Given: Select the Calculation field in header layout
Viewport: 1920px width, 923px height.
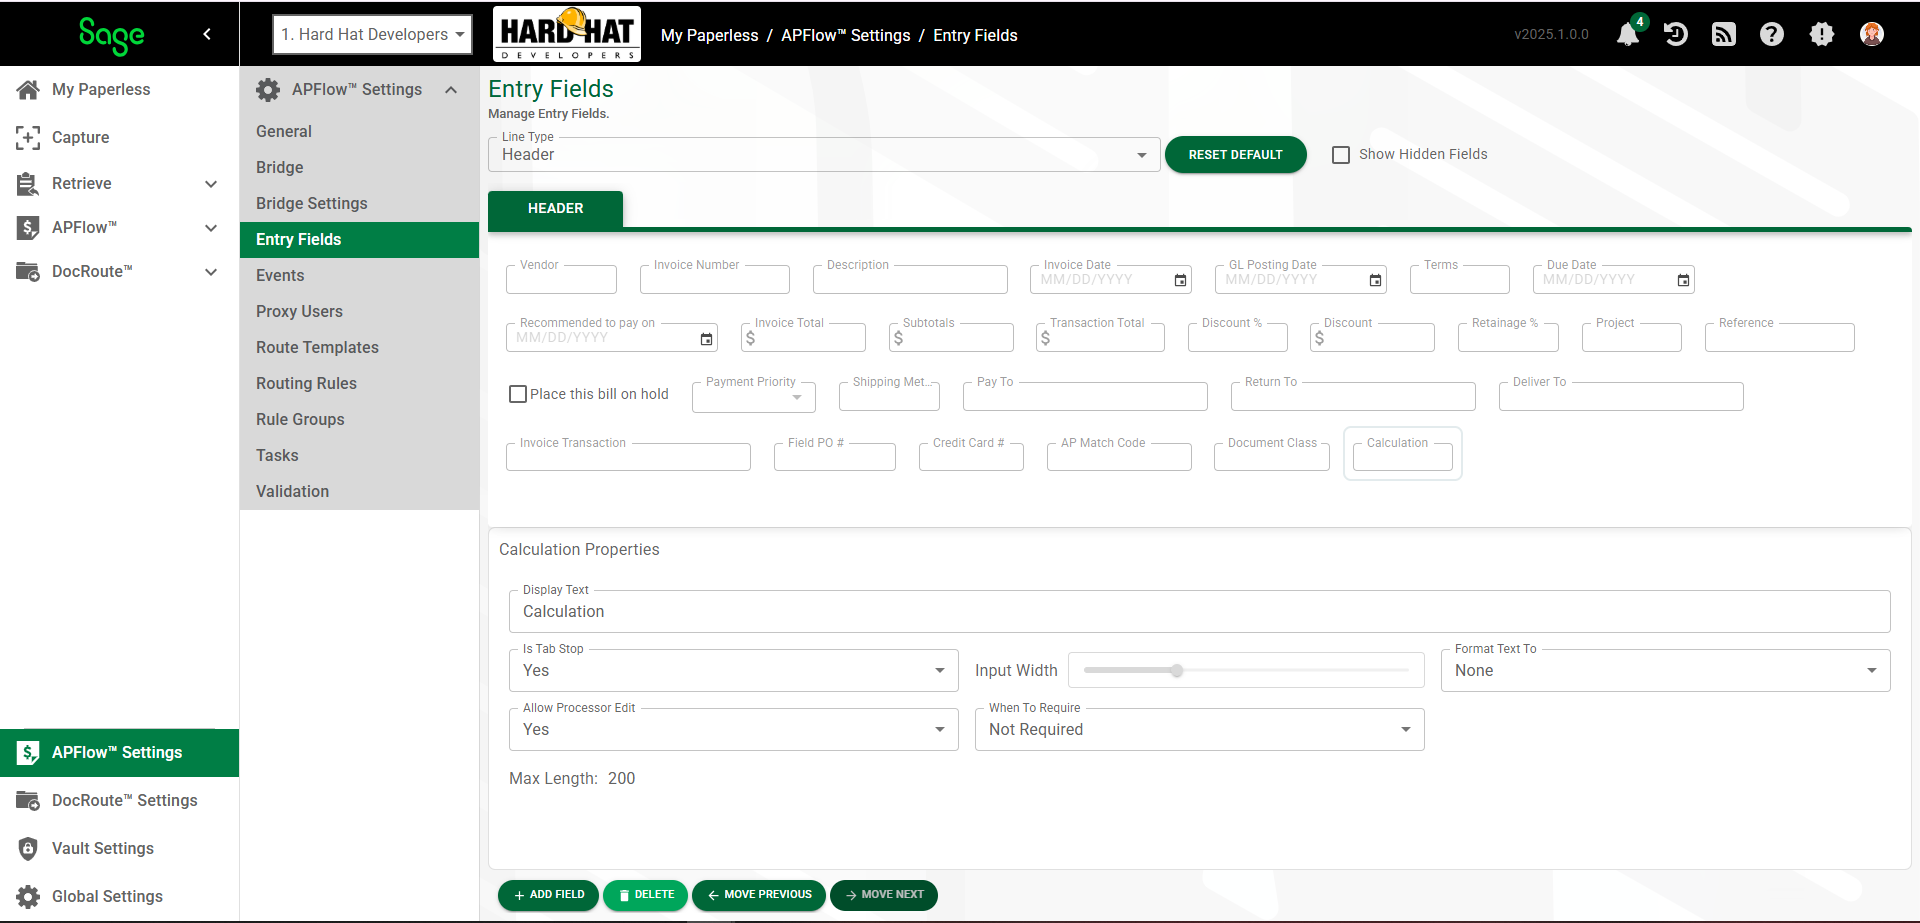Looking at the screenshot, I should click(1402, 455).
